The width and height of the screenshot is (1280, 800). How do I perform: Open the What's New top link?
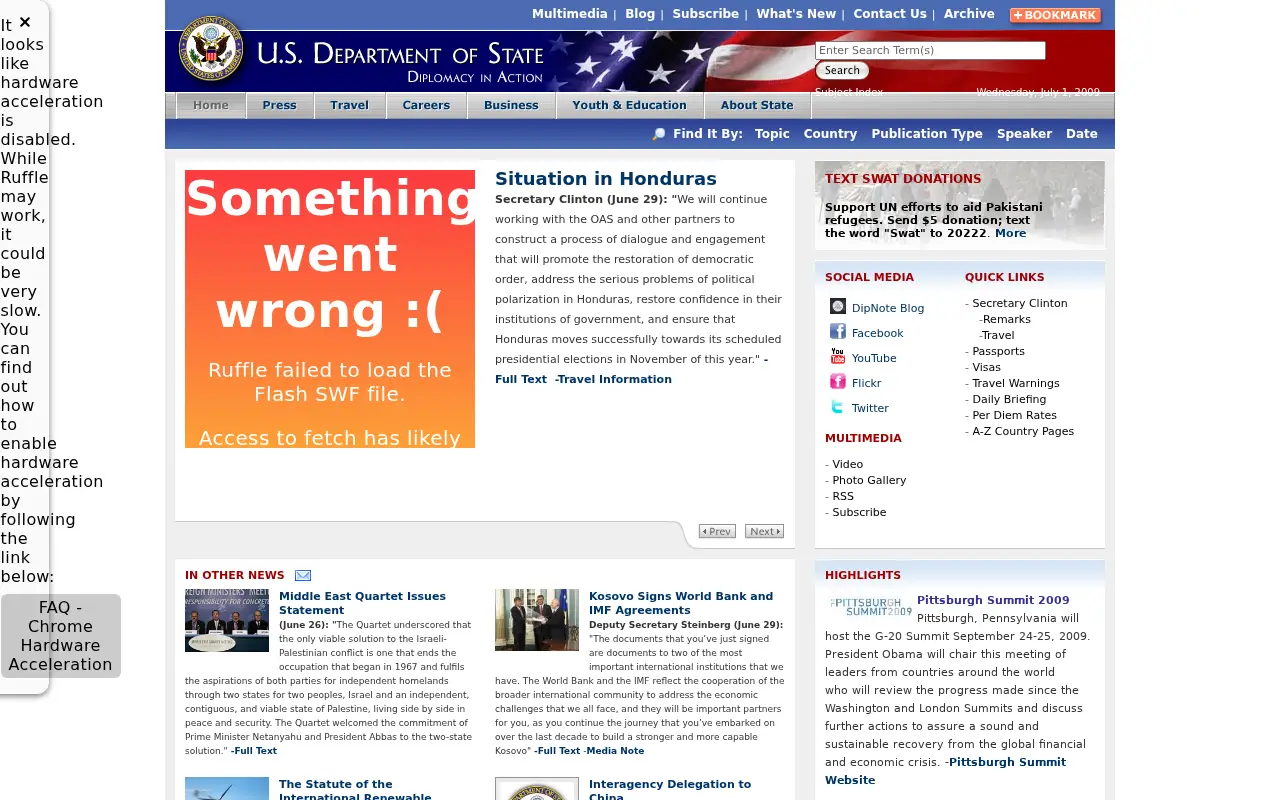[796, 14]
